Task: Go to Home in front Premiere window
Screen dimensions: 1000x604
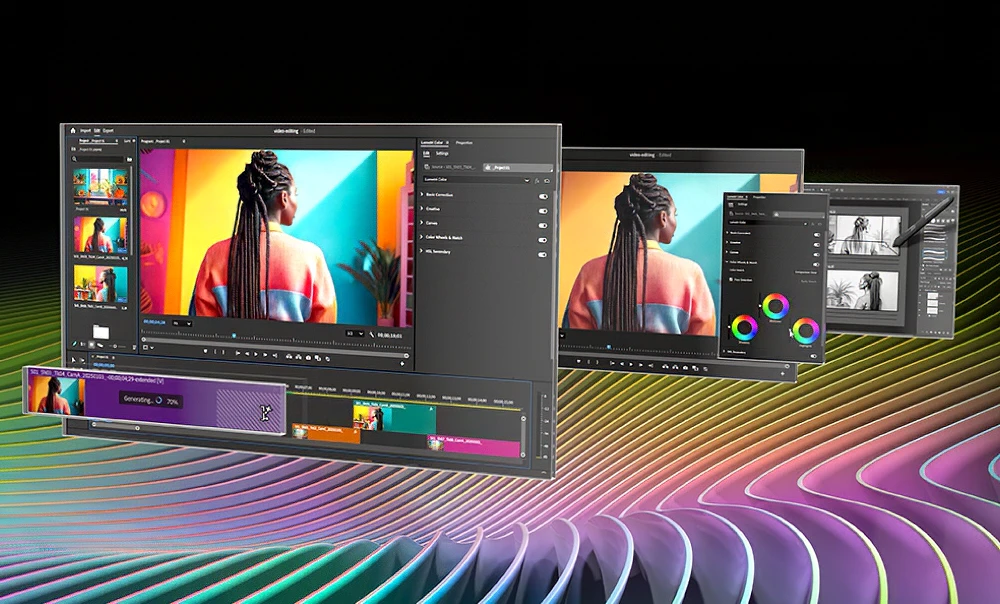Action: pos(73,131)
